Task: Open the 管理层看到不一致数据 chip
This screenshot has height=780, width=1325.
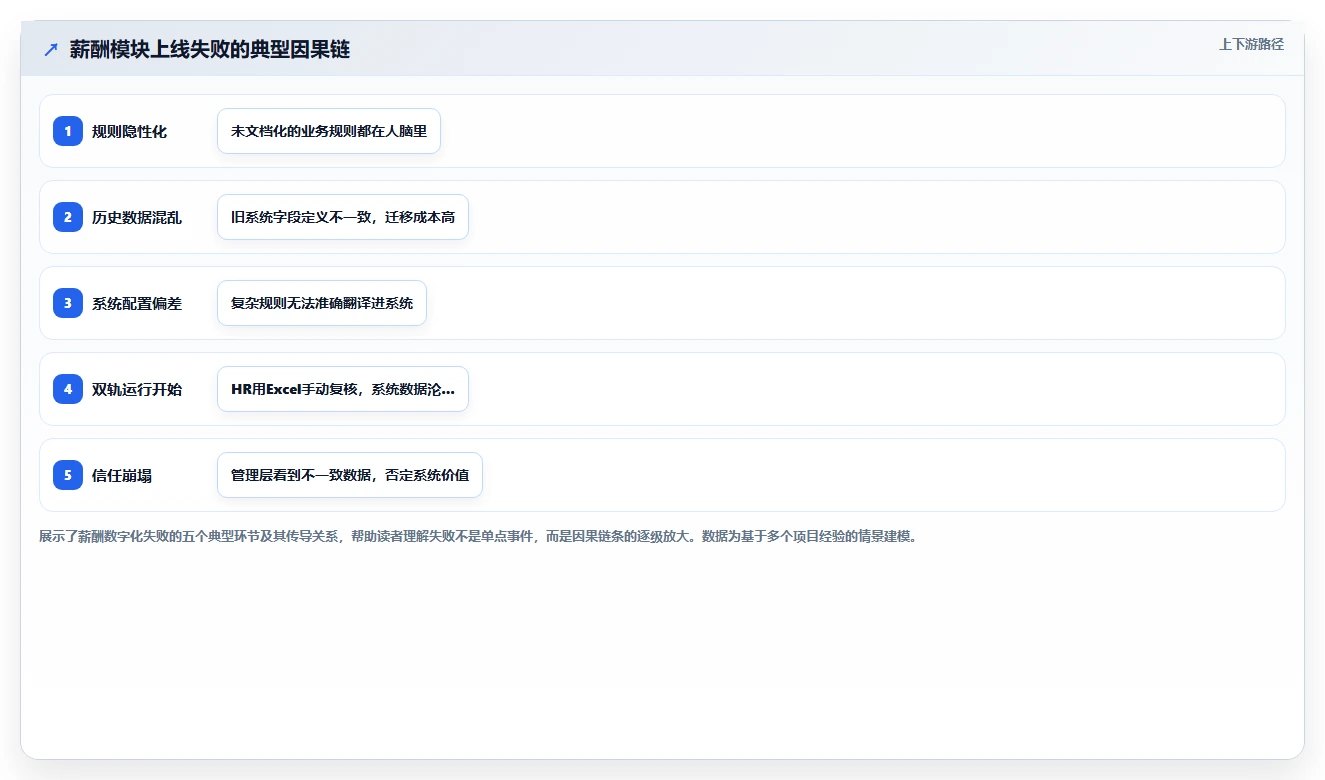Action: pos(350,475)
